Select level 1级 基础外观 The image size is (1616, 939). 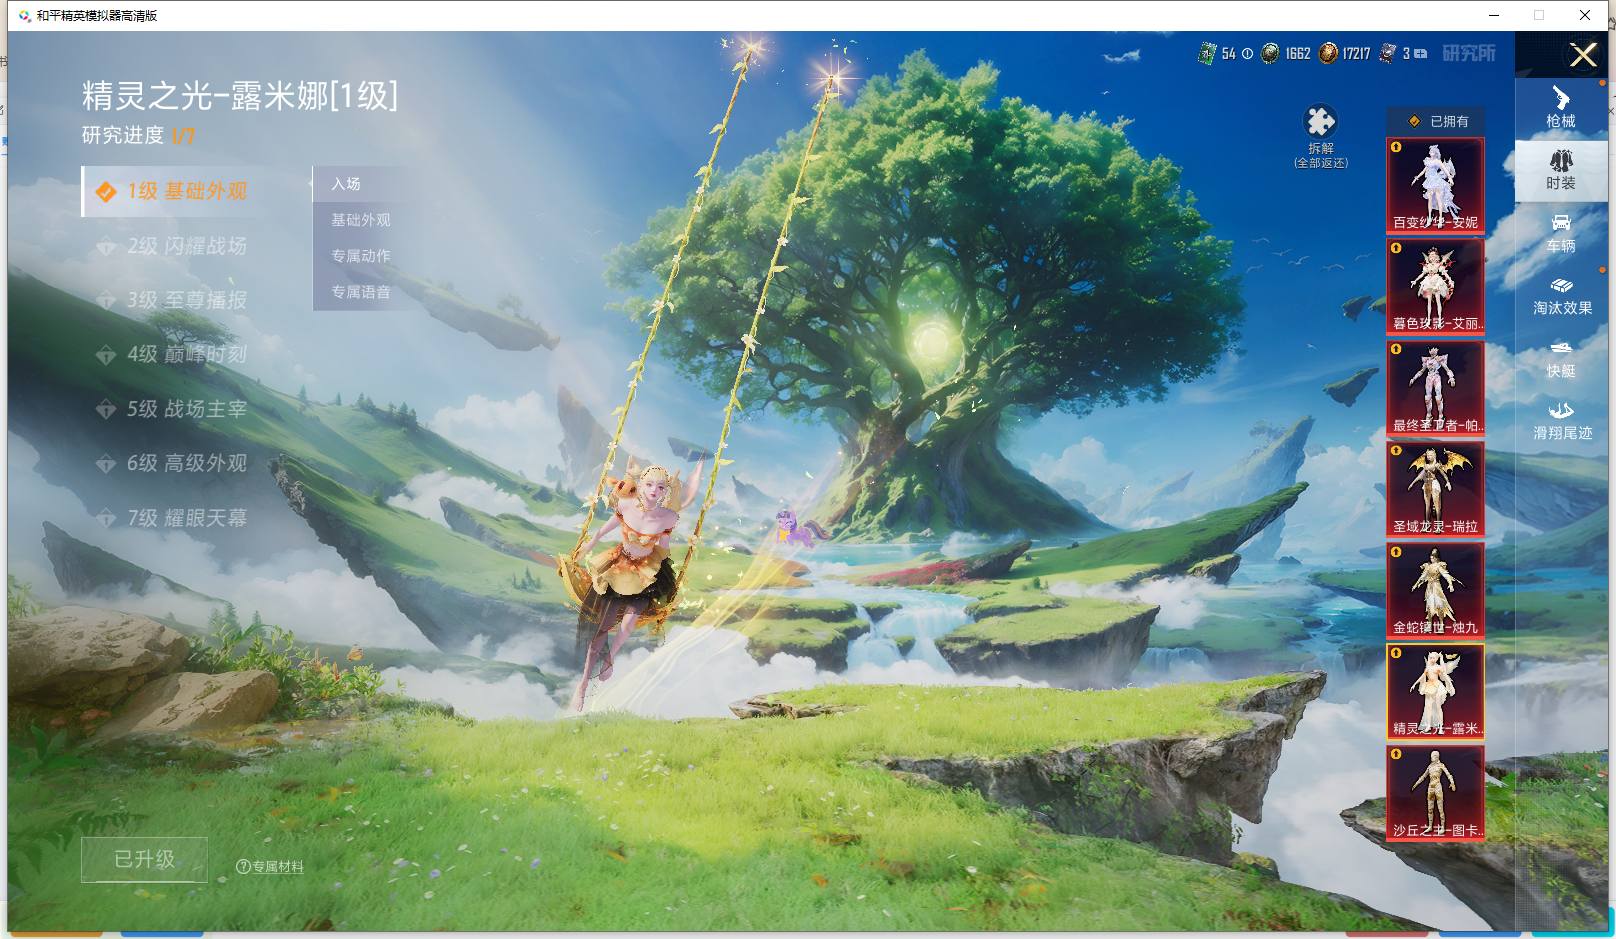170,191
